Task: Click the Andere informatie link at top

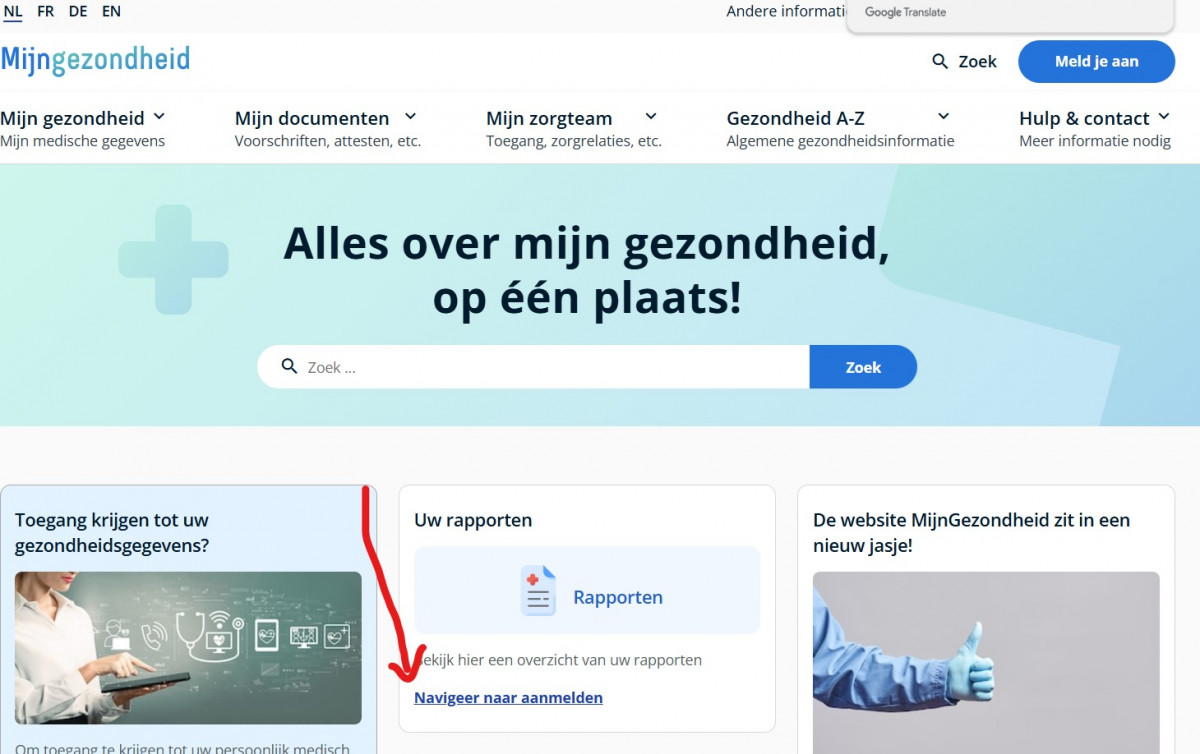Action: coord(787,12)
